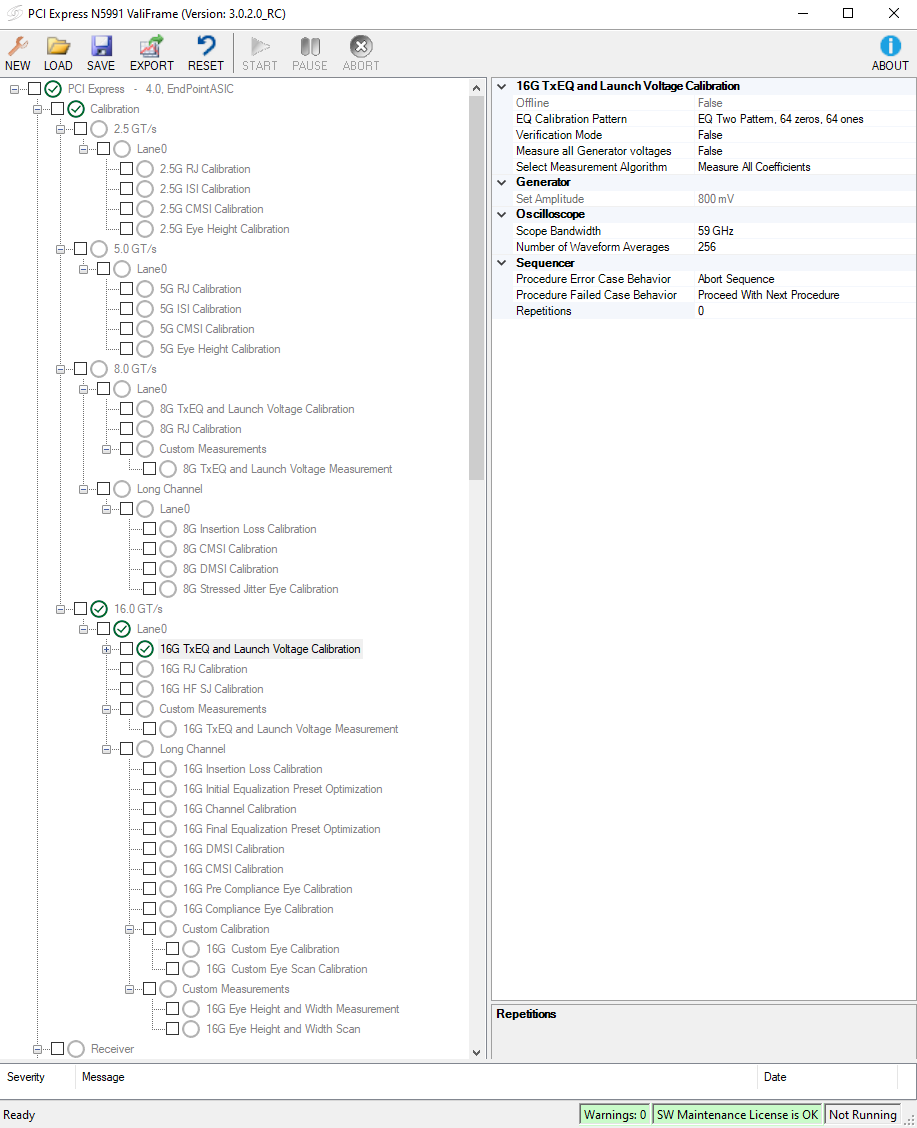The height and width of the screenshot is (1128, 917).
Task: Open the ABOUT info icon
Action: tap(890, 46)
